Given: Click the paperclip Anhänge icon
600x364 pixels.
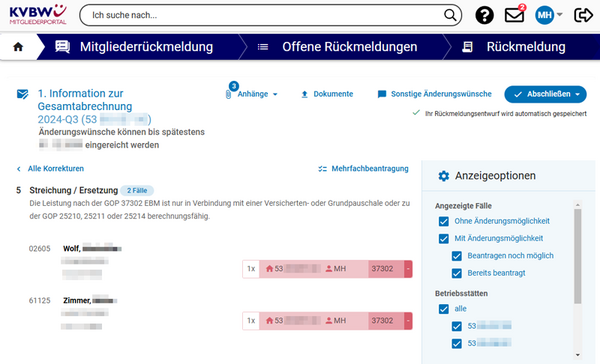Looking at the screenshot, I should pos(228,95).
